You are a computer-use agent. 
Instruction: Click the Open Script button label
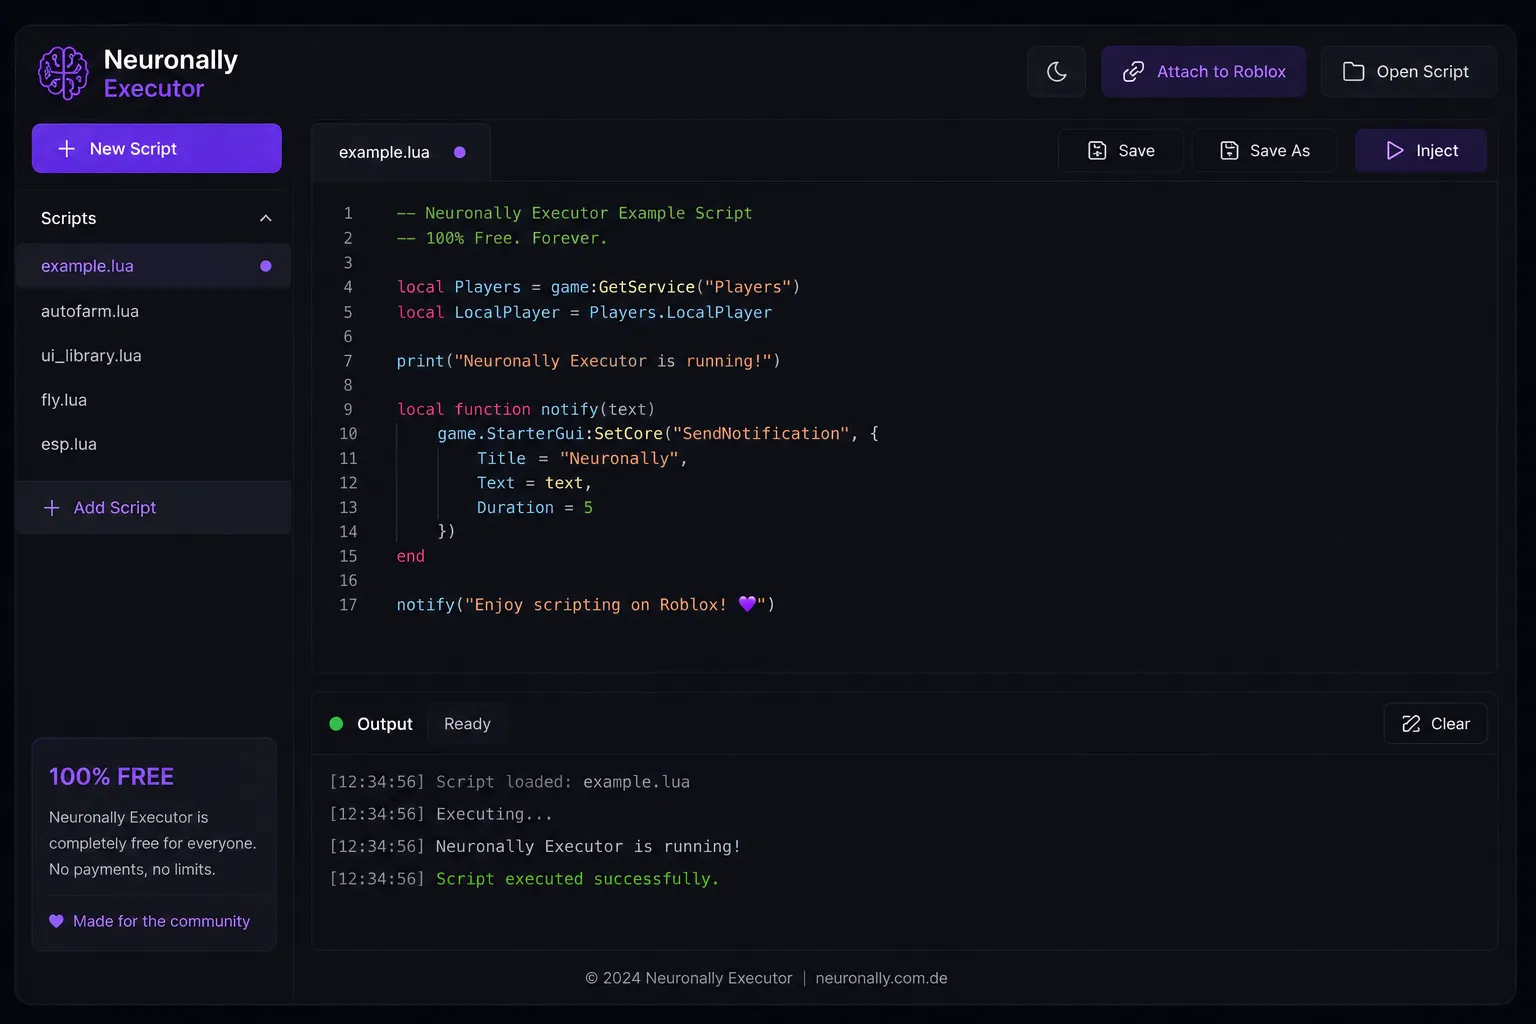pos(1422,71)
